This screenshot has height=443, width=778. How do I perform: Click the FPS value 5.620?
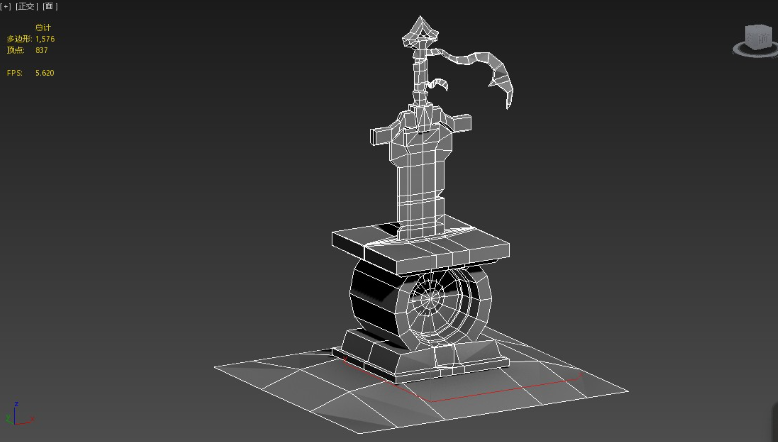click(x=45, y=73)
